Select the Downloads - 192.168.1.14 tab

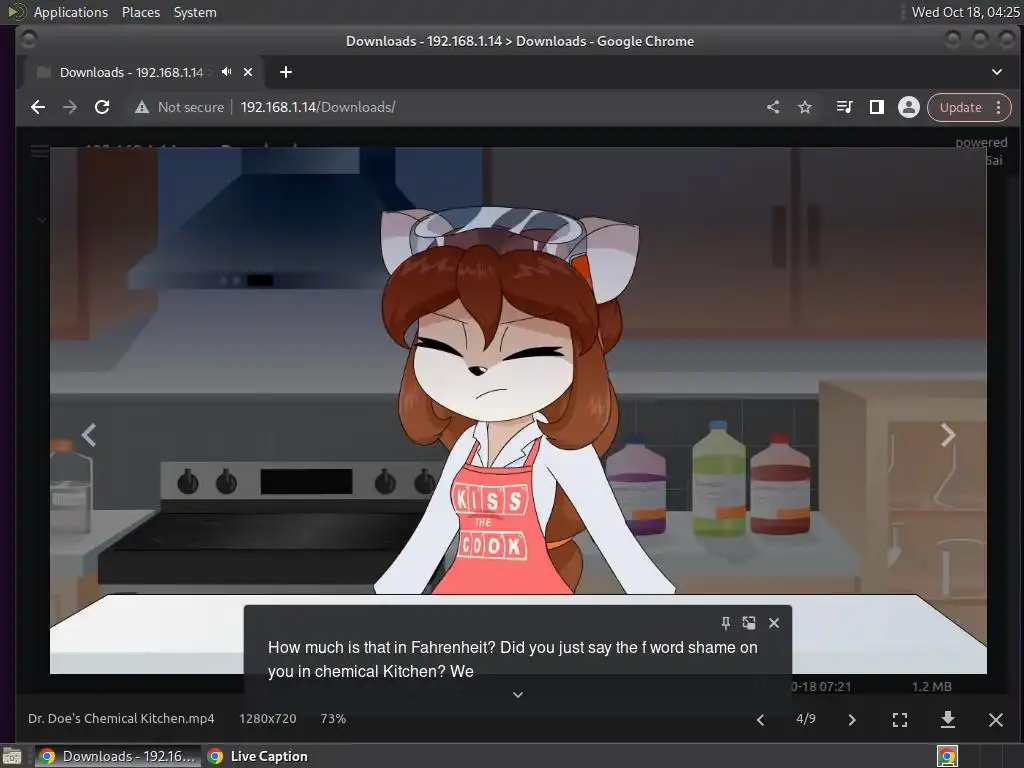tap(131, 72)
